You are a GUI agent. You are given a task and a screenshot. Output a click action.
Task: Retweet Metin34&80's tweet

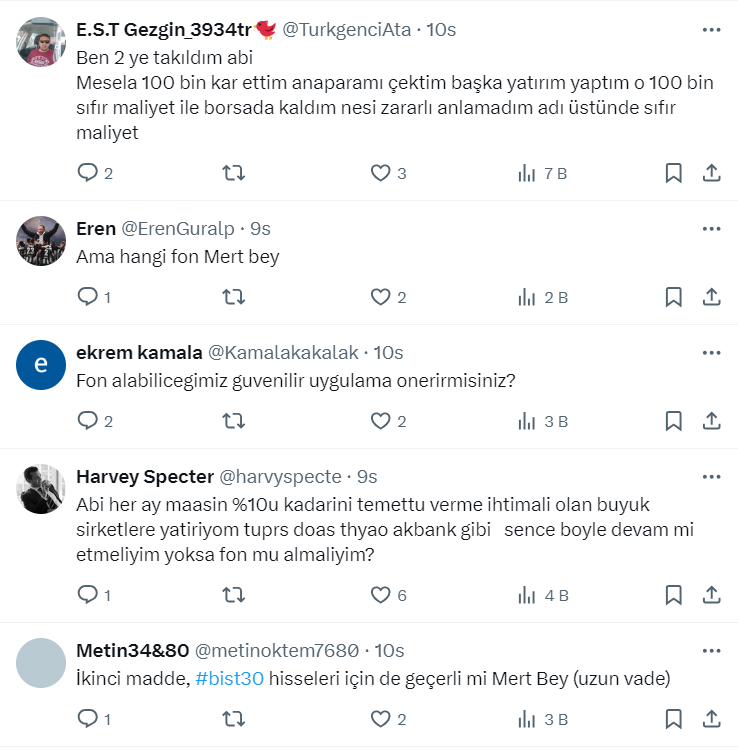point(233,719)
